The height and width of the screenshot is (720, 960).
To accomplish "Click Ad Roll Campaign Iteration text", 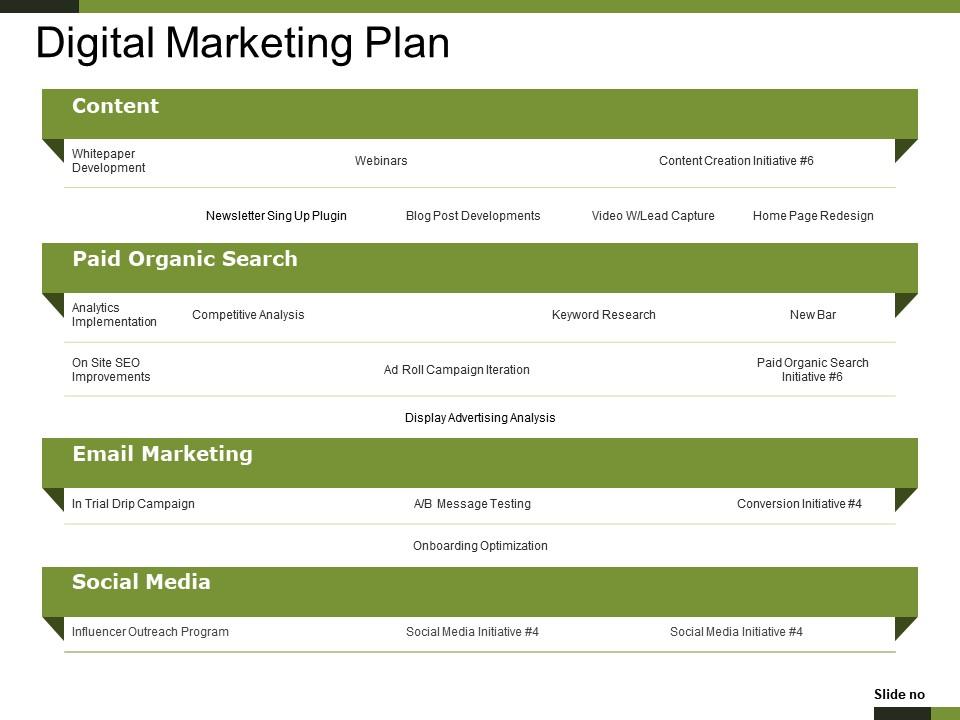I will pyautogui.click(x=456, y=370).
